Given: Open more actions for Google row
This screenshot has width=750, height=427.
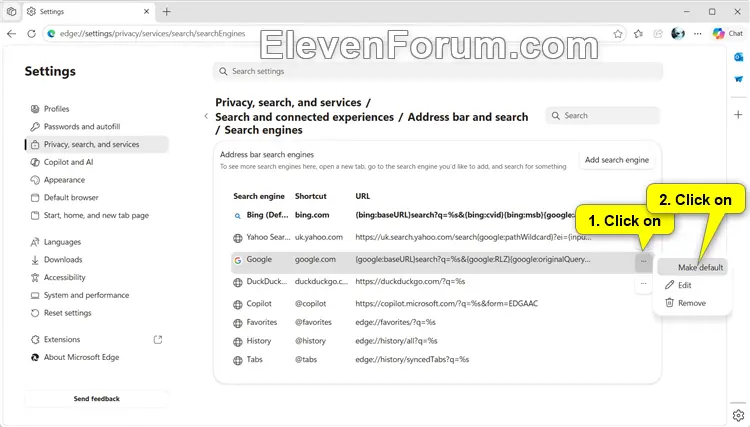Looking at the screenshot, I should click(x=643, y=262).
